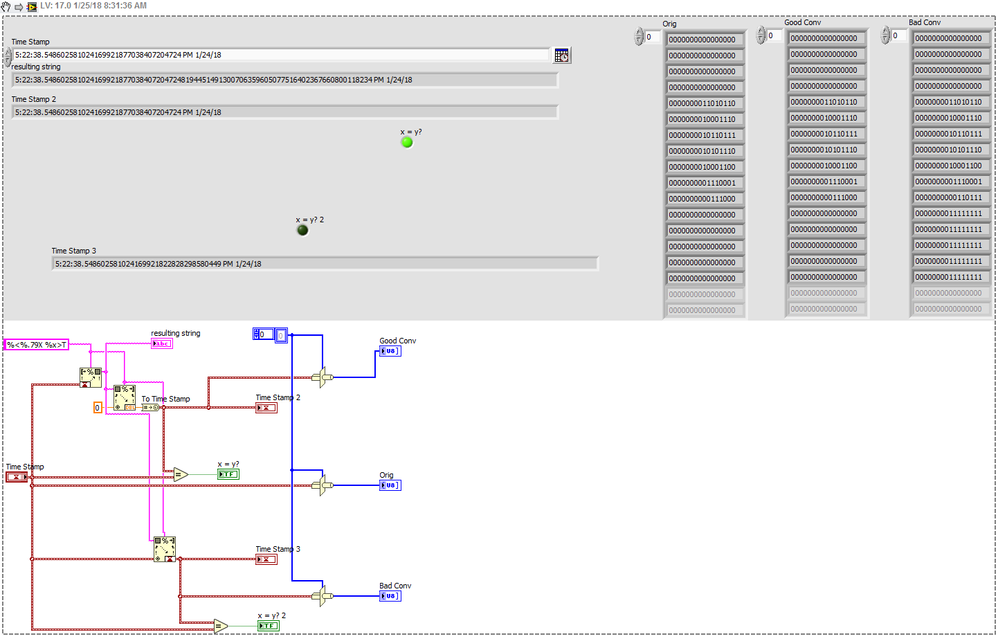998x637 pixels.
Task: Select Equal node feeding x = y? 2 terminal
Action: pos(221,626)
